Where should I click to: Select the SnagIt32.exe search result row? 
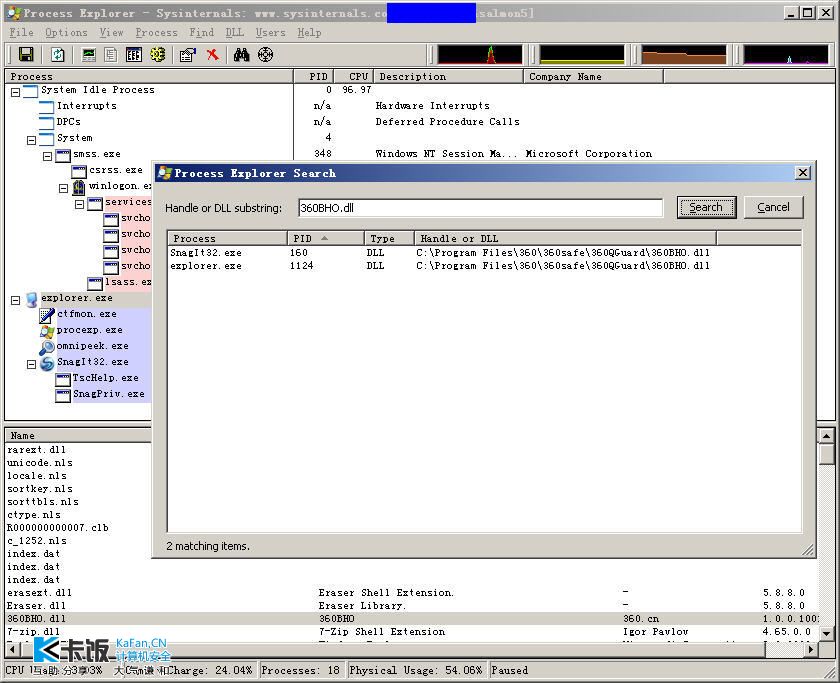pyautogui.click(x=484, y=253)
